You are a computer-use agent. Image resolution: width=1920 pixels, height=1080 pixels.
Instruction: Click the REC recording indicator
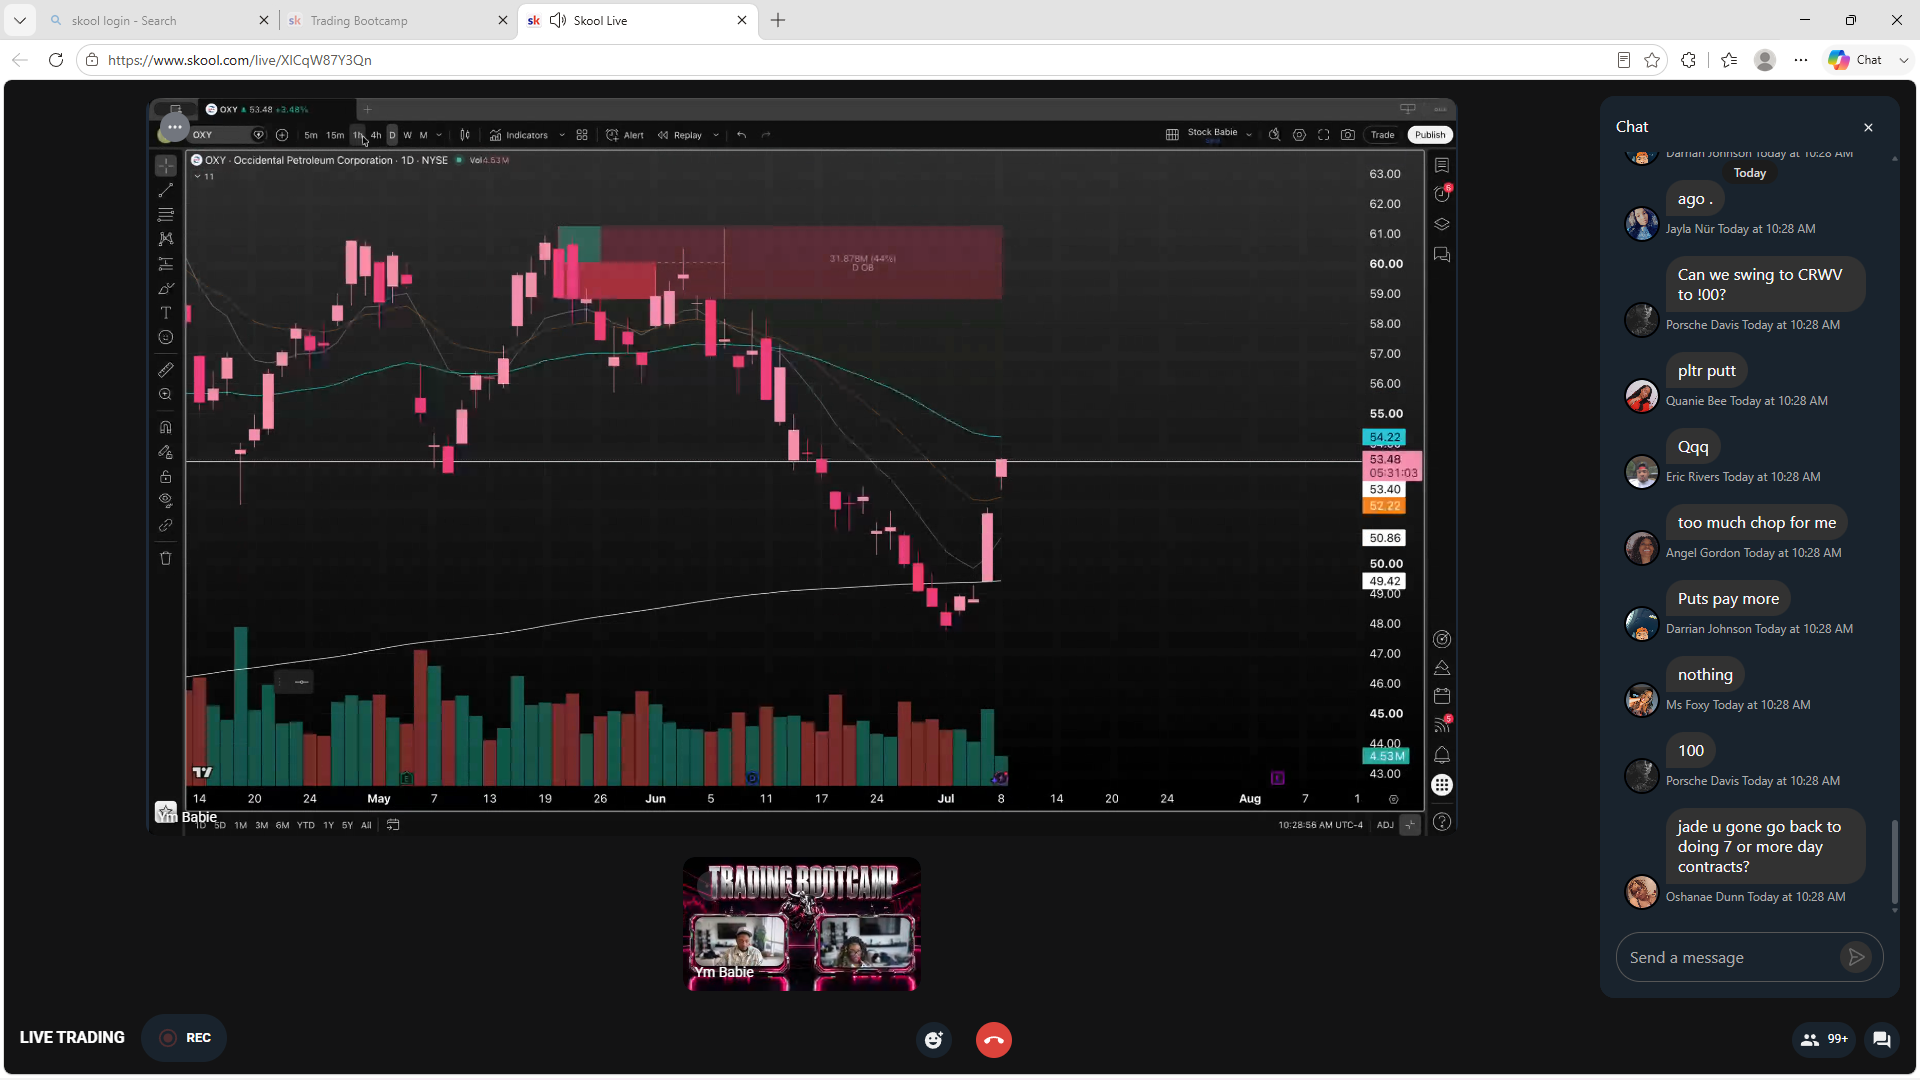(x=185, y=1038)
